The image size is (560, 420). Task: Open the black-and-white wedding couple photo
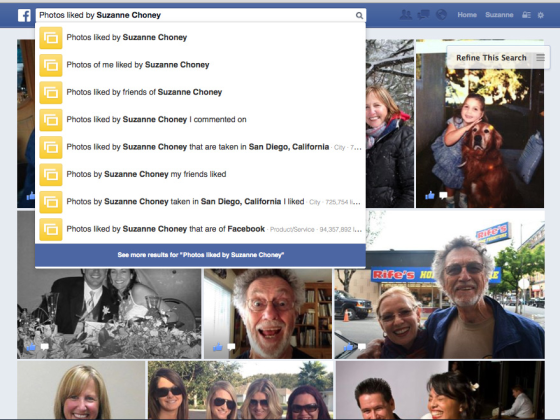pos(109,314)
